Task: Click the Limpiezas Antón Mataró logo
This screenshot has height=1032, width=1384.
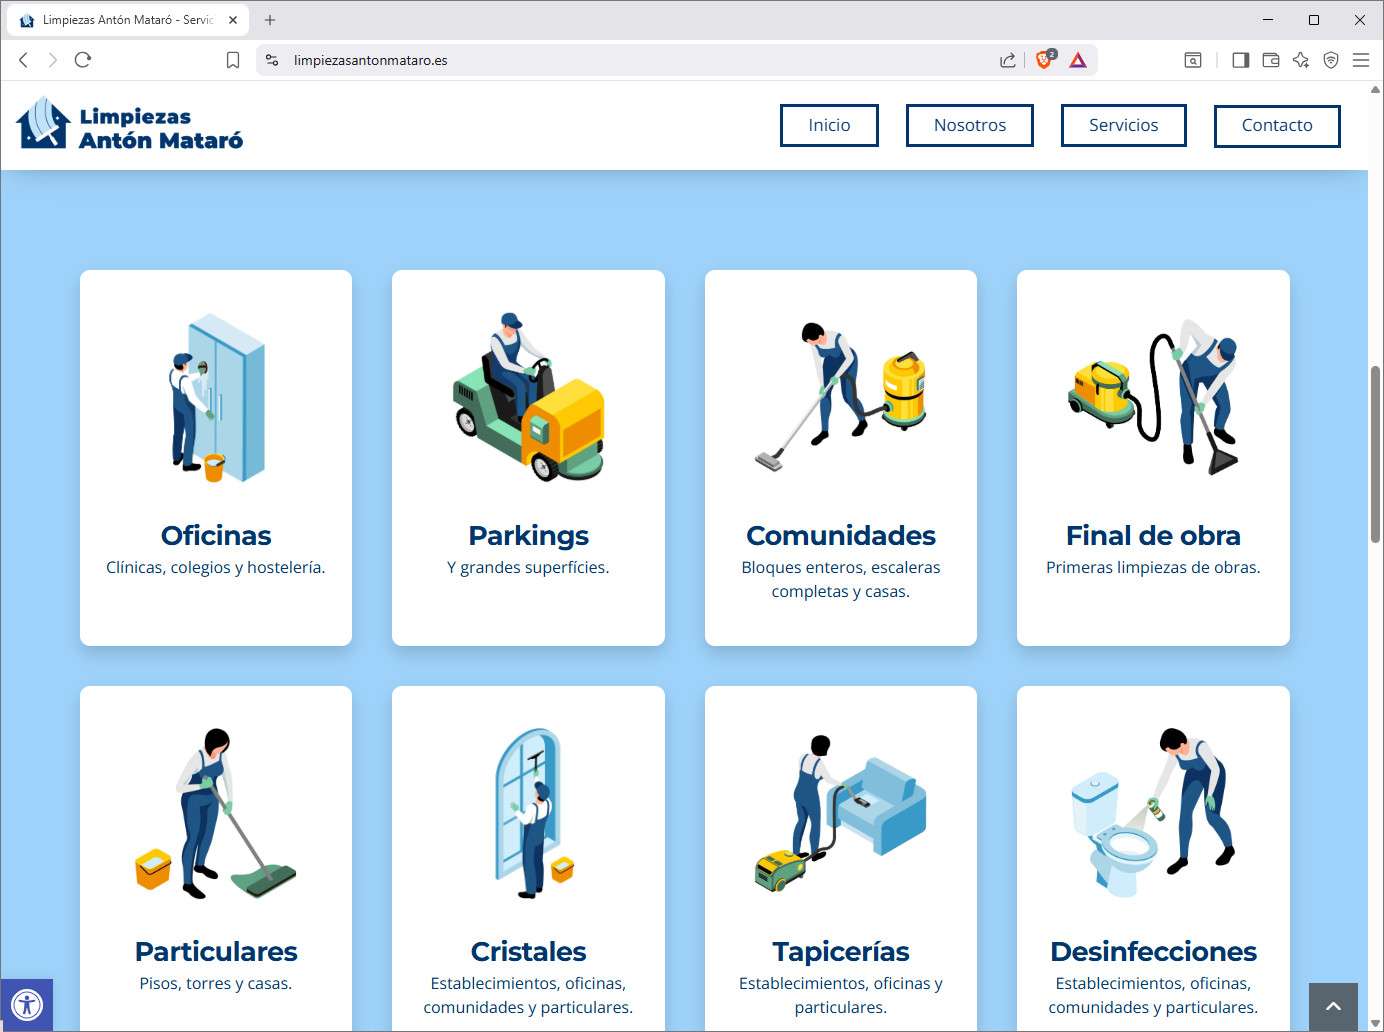Action: coord(130,125)
